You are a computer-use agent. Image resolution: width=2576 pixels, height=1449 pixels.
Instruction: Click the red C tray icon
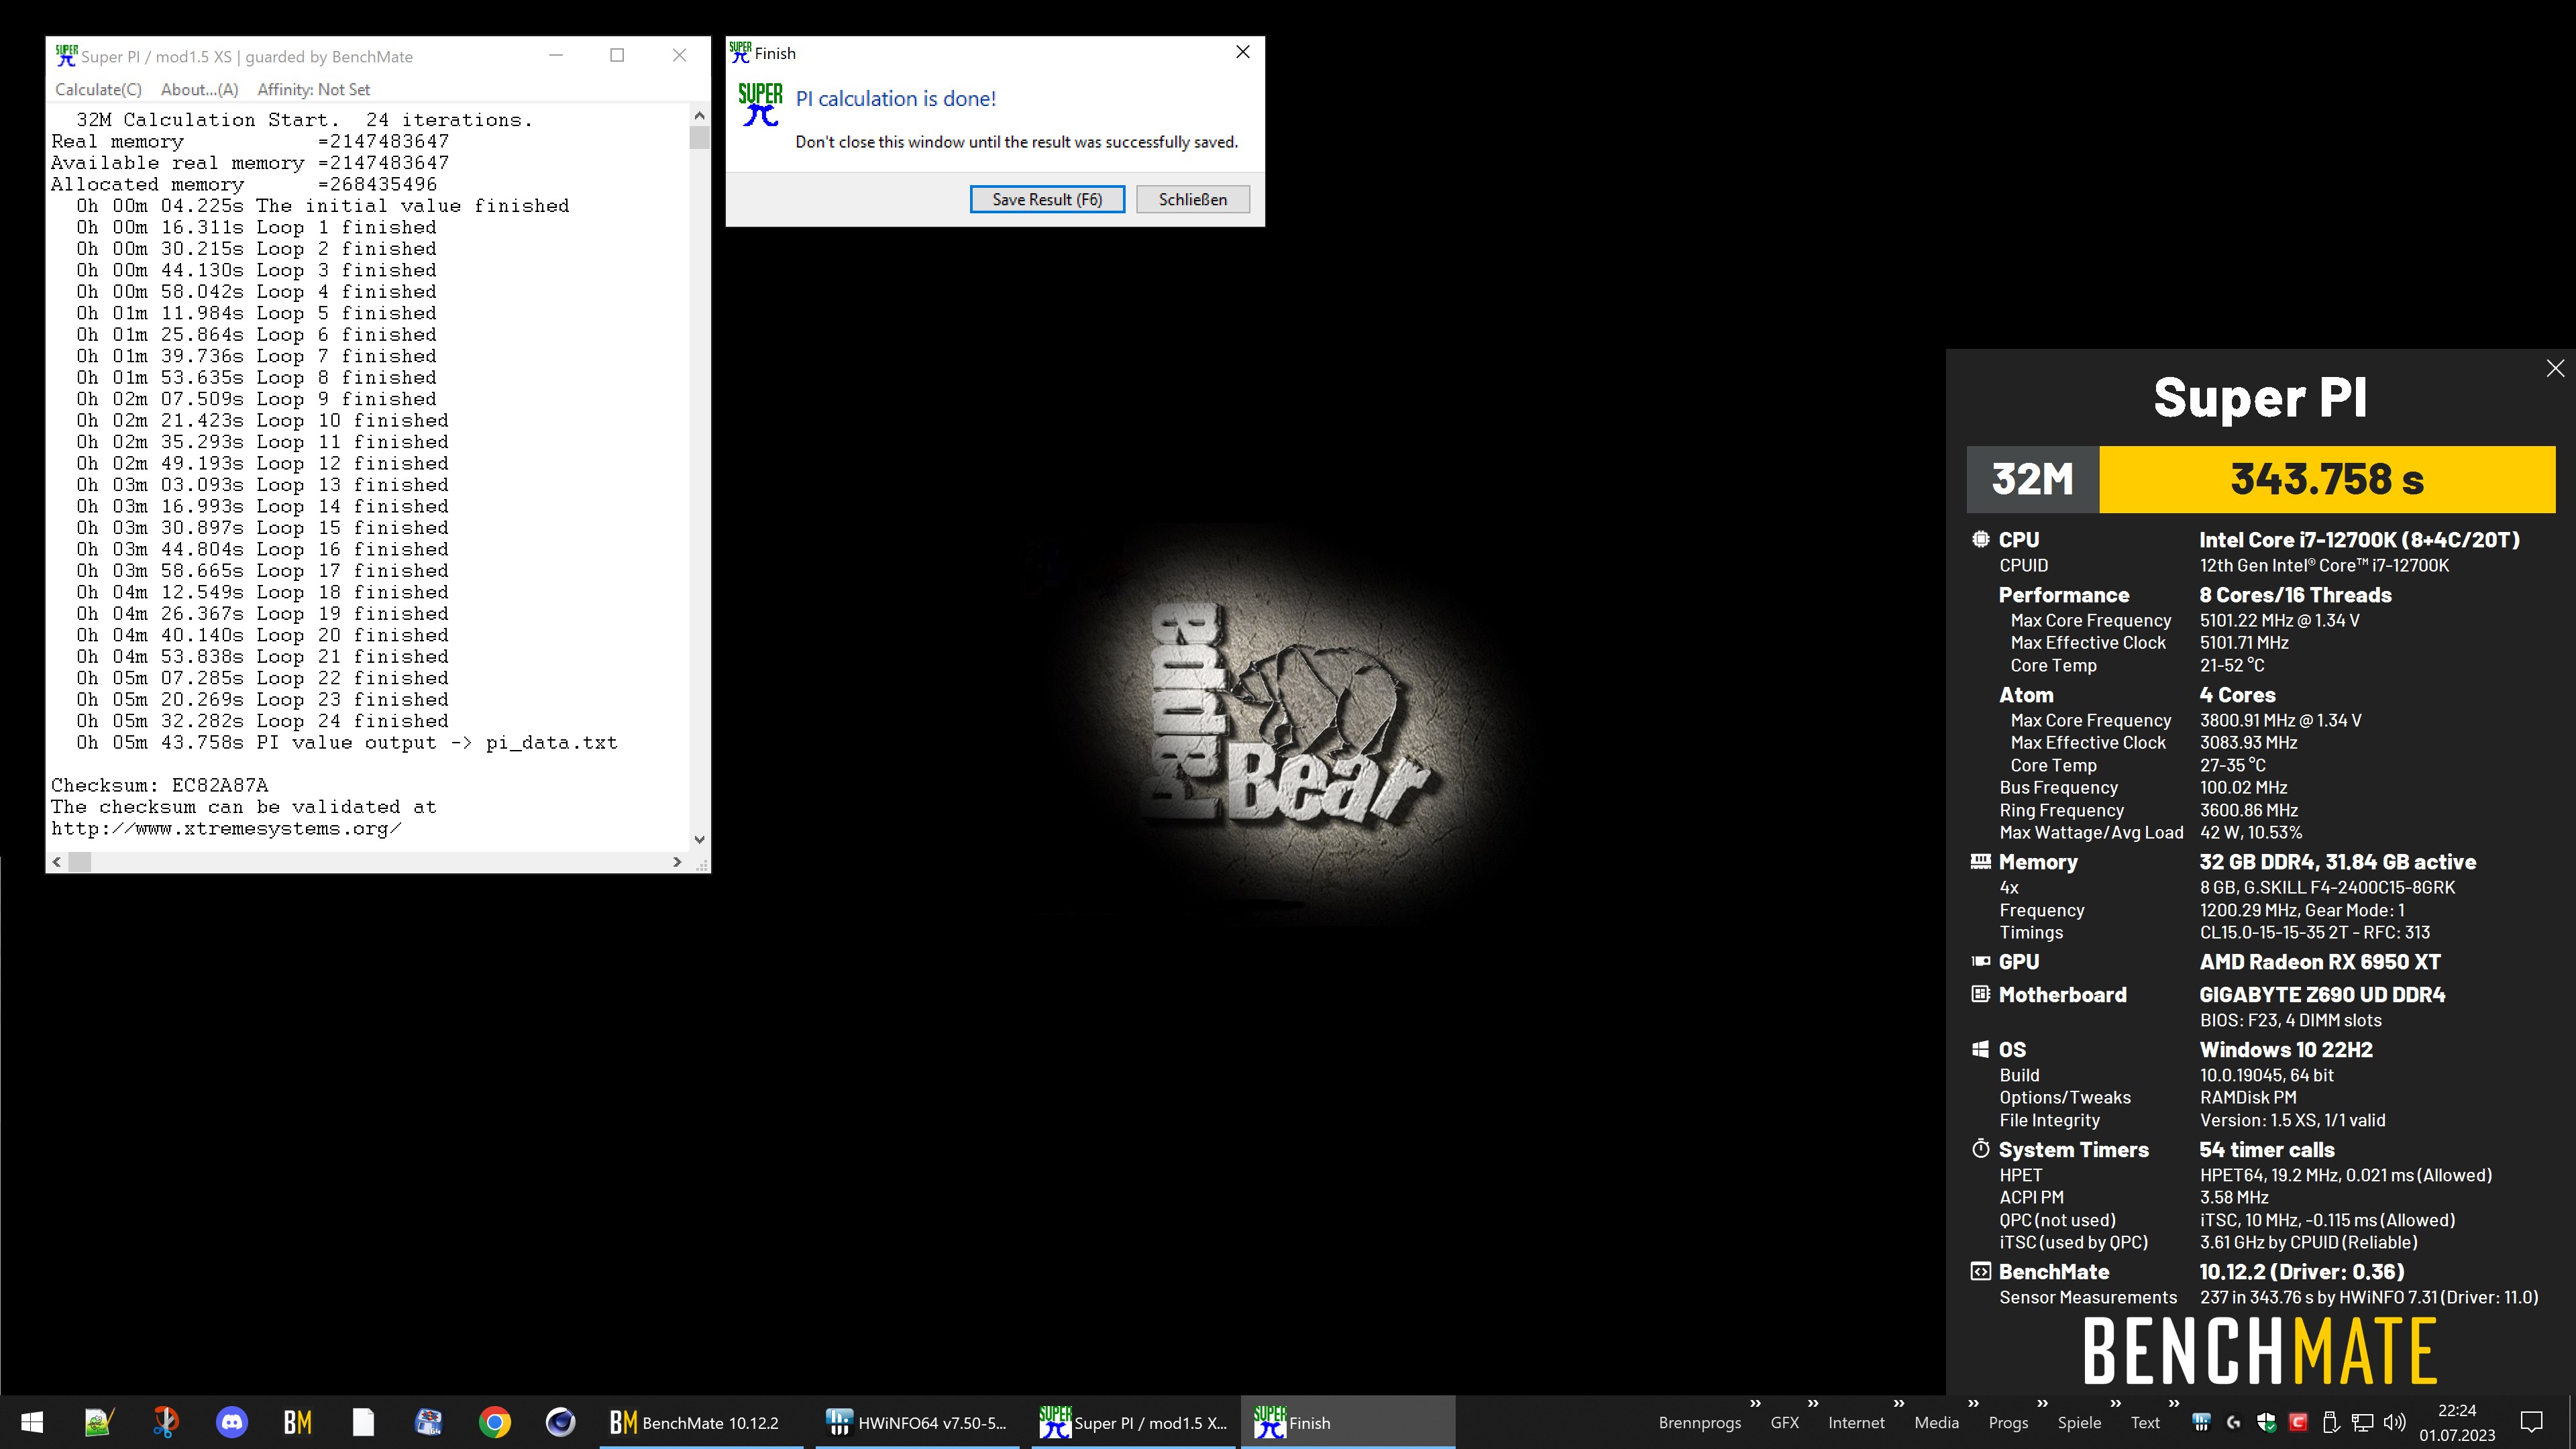coord(2298,1422)
